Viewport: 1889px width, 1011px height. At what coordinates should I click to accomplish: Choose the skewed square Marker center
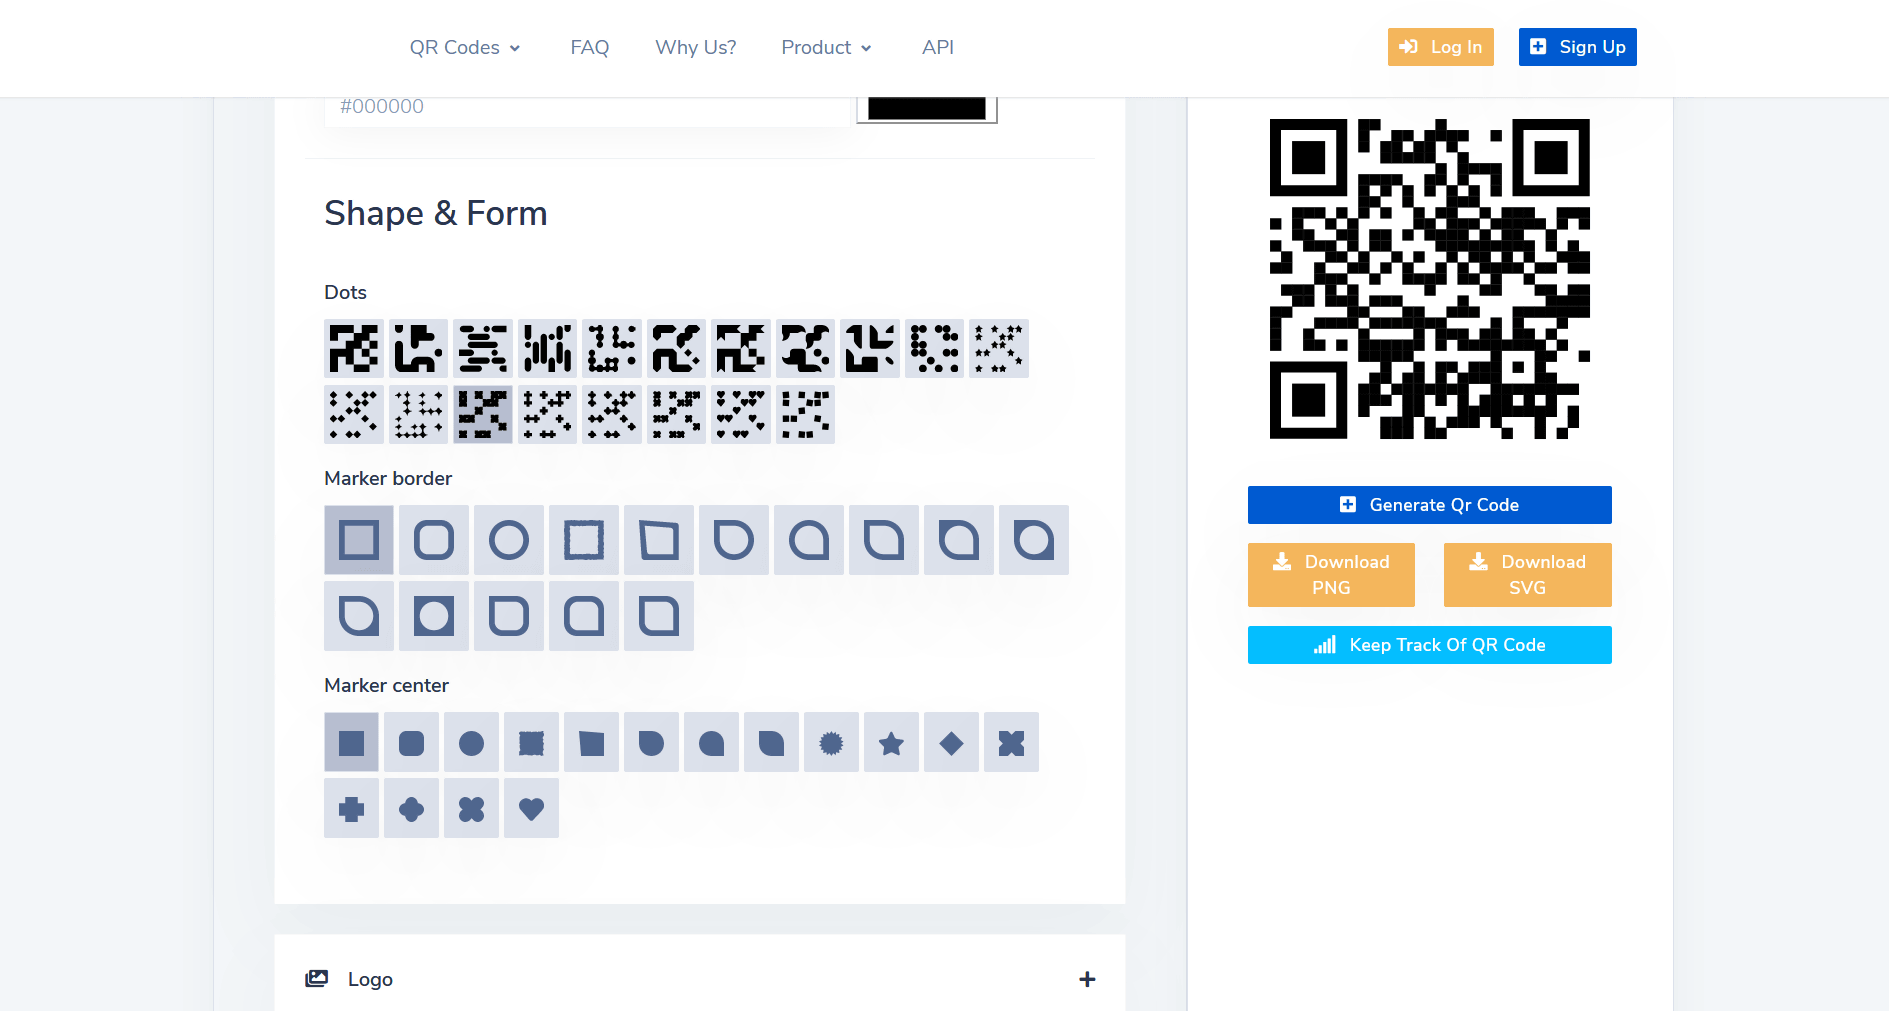591,742
